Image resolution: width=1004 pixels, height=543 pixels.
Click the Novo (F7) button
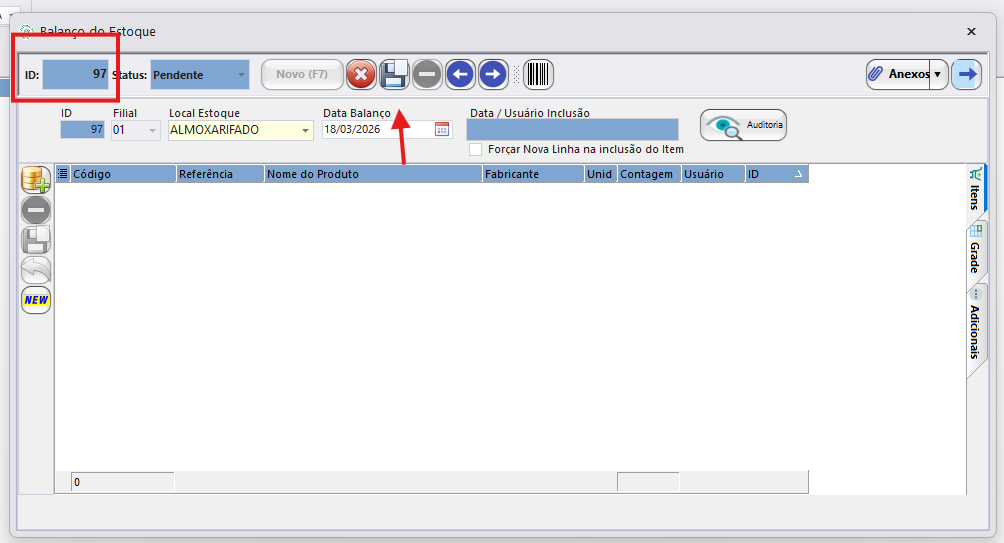tap(302, 75)
